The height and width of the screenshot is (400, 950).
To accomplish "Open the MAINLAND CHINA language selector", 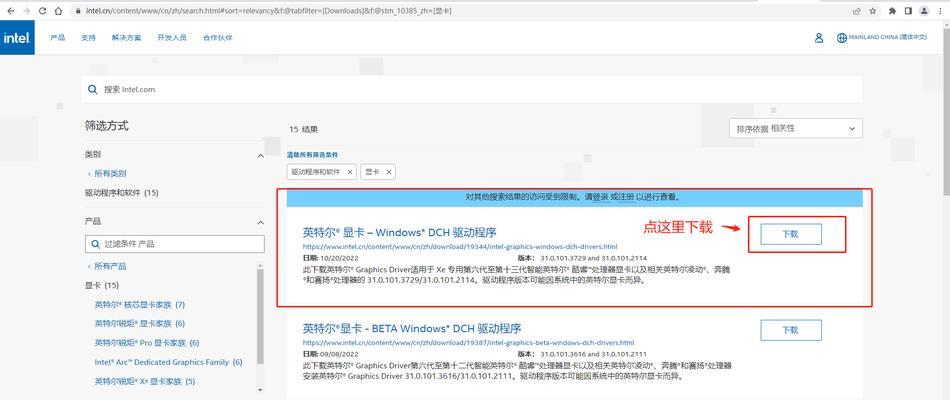I will 888,38.
